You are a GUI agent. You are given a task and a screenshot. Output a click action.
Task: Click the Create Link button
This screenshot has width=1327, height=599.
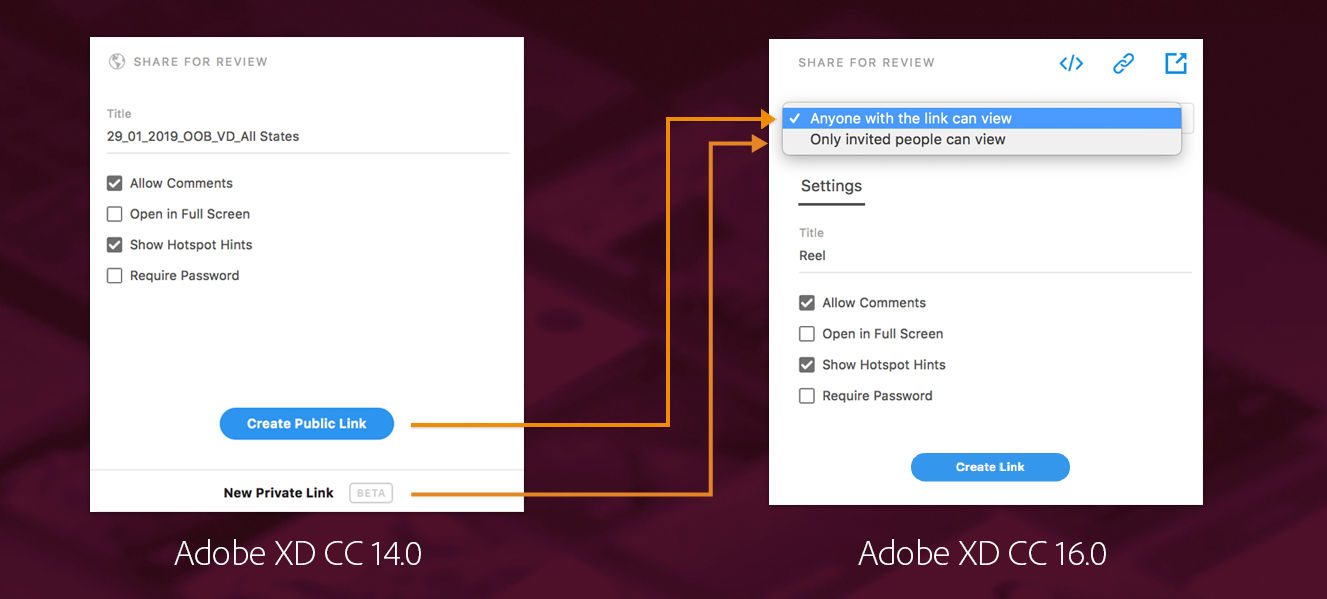(990, 467)
